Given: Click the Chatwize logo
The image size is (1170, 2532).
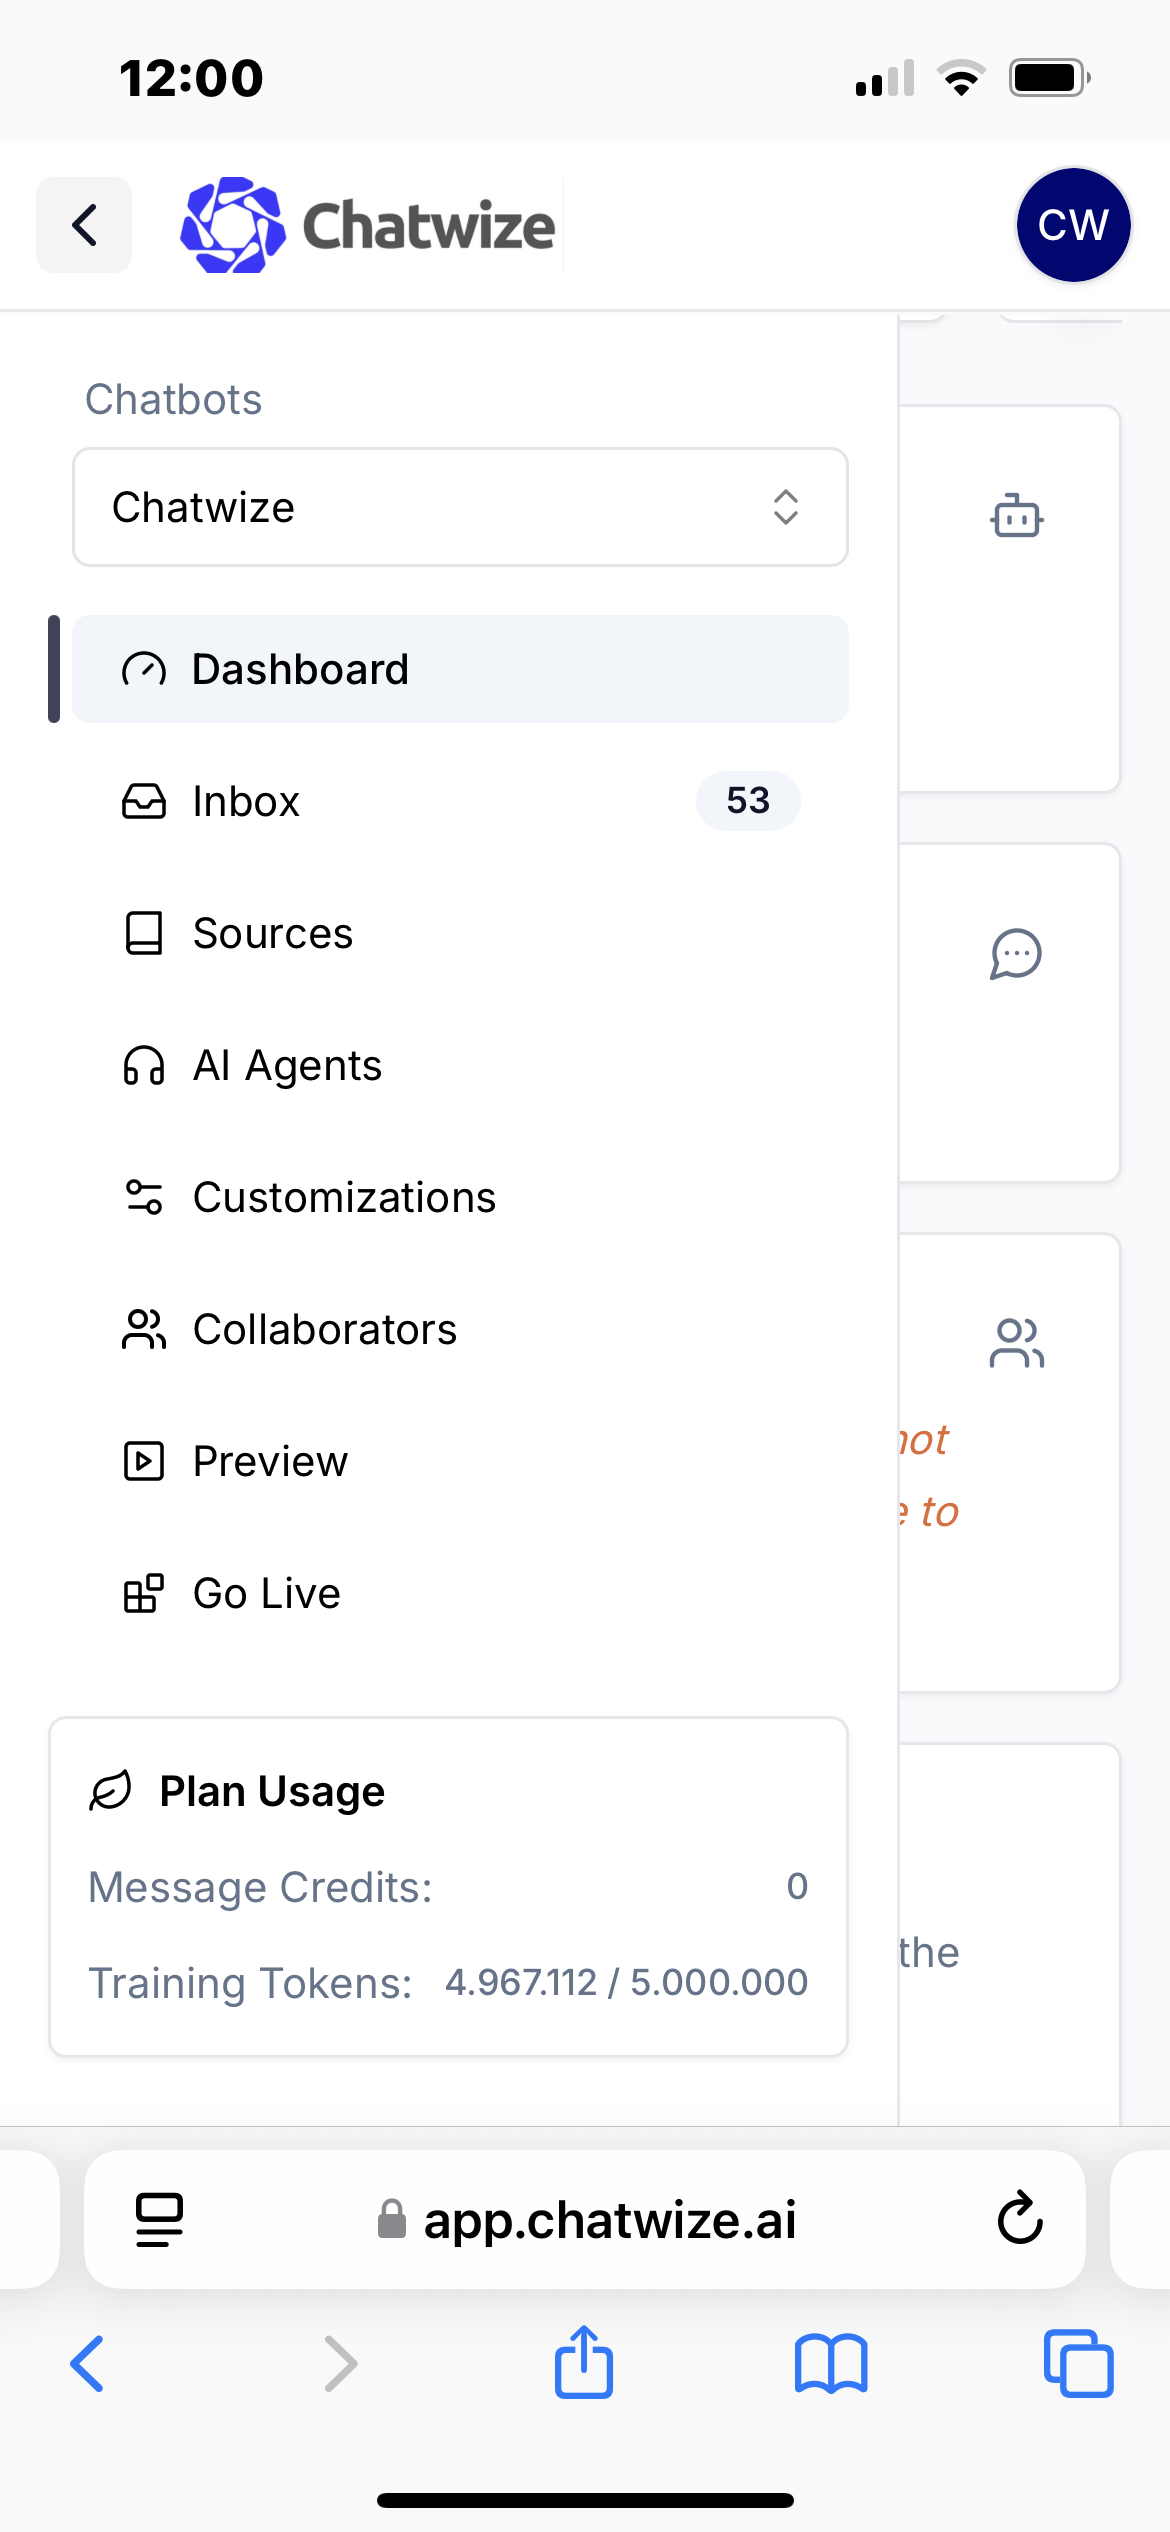Looking at the screenshot, I should pyautogui.click(x=368, y=225).
